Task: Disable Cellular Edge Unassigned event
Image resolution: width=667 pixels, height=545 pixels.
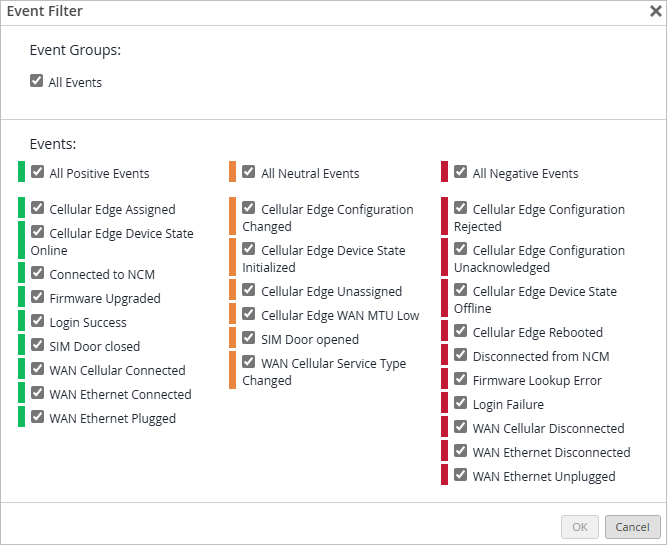Action: pos(249,290)
